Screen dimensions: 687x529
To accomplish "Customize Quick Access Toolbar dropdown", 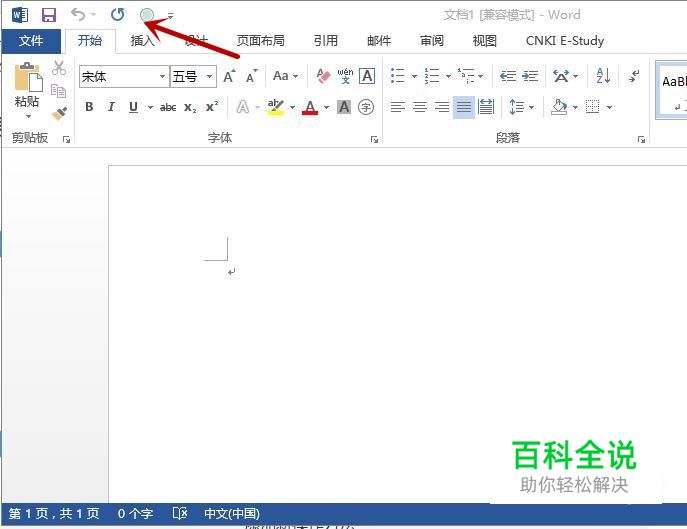I will (170, 16).
